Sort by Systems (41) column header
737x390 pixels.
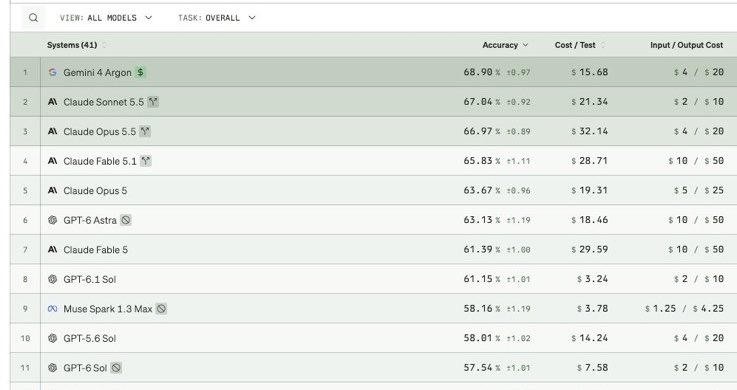tap(77, 45)
